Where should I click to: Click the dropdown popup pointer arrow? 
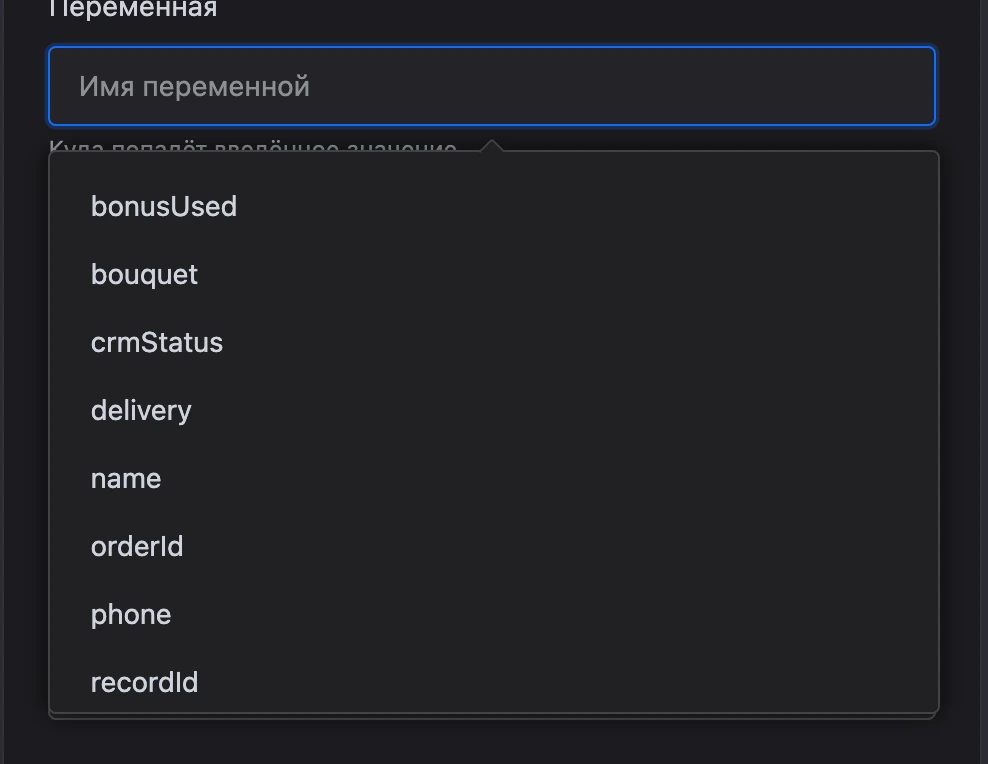point(492,145)
